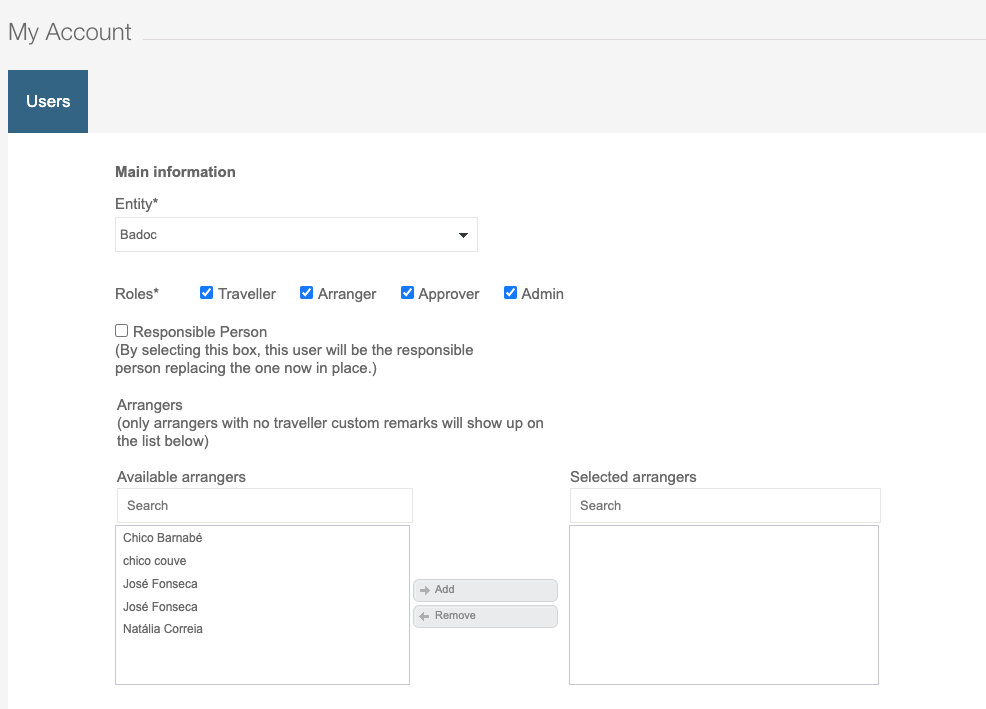Screen dimensions: 986x709
Task: Select the first José Fonseca entry
Action: 160,584
